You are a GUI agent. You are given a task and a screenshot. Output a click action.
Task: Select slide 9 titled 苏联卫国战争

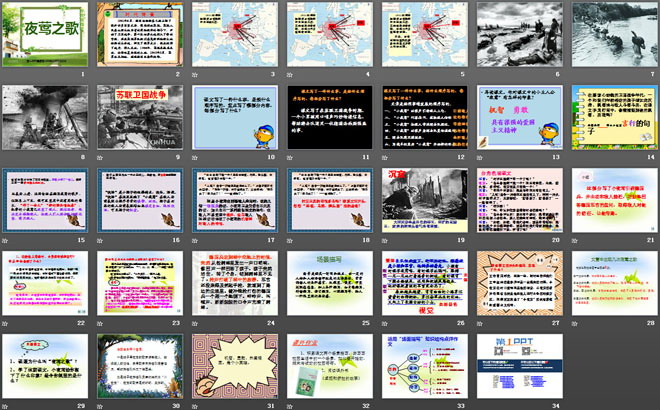140,117
